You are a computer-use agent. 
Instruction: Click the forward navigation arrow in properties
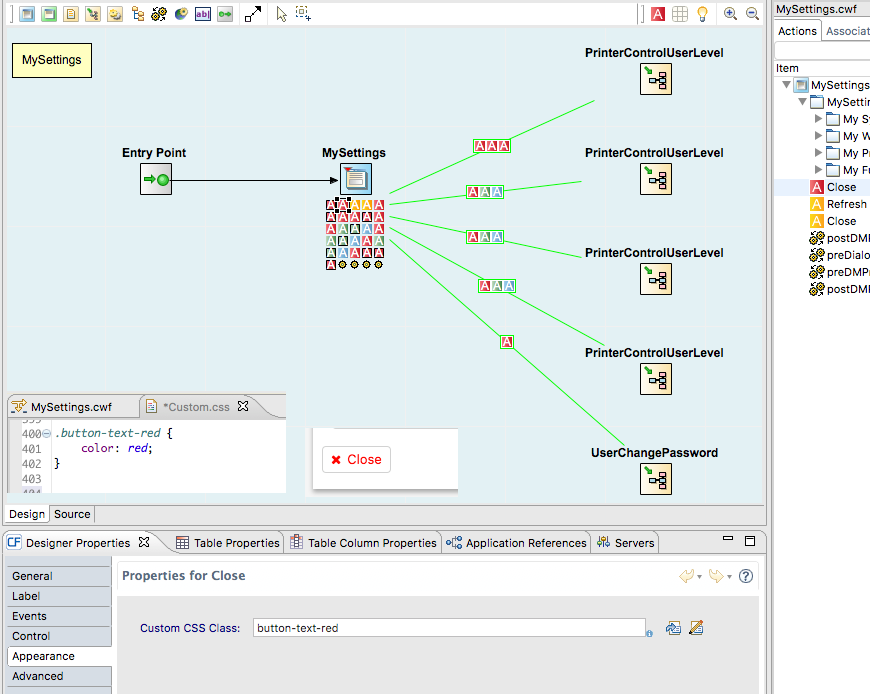(x=716, y=576)
